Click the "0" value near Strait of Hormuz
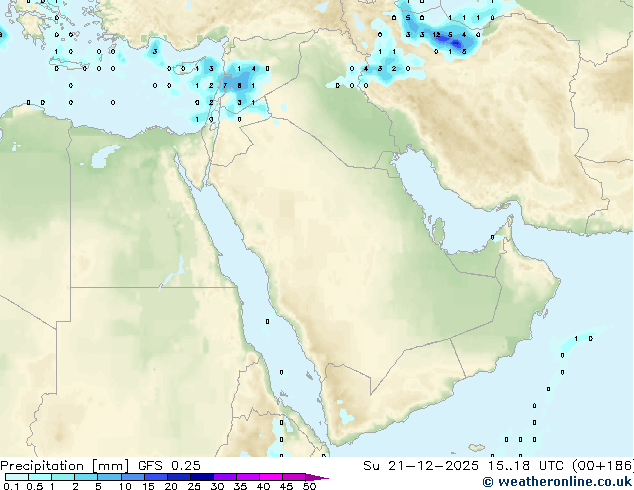Screen dimensions: 634x490 point(492,237)
